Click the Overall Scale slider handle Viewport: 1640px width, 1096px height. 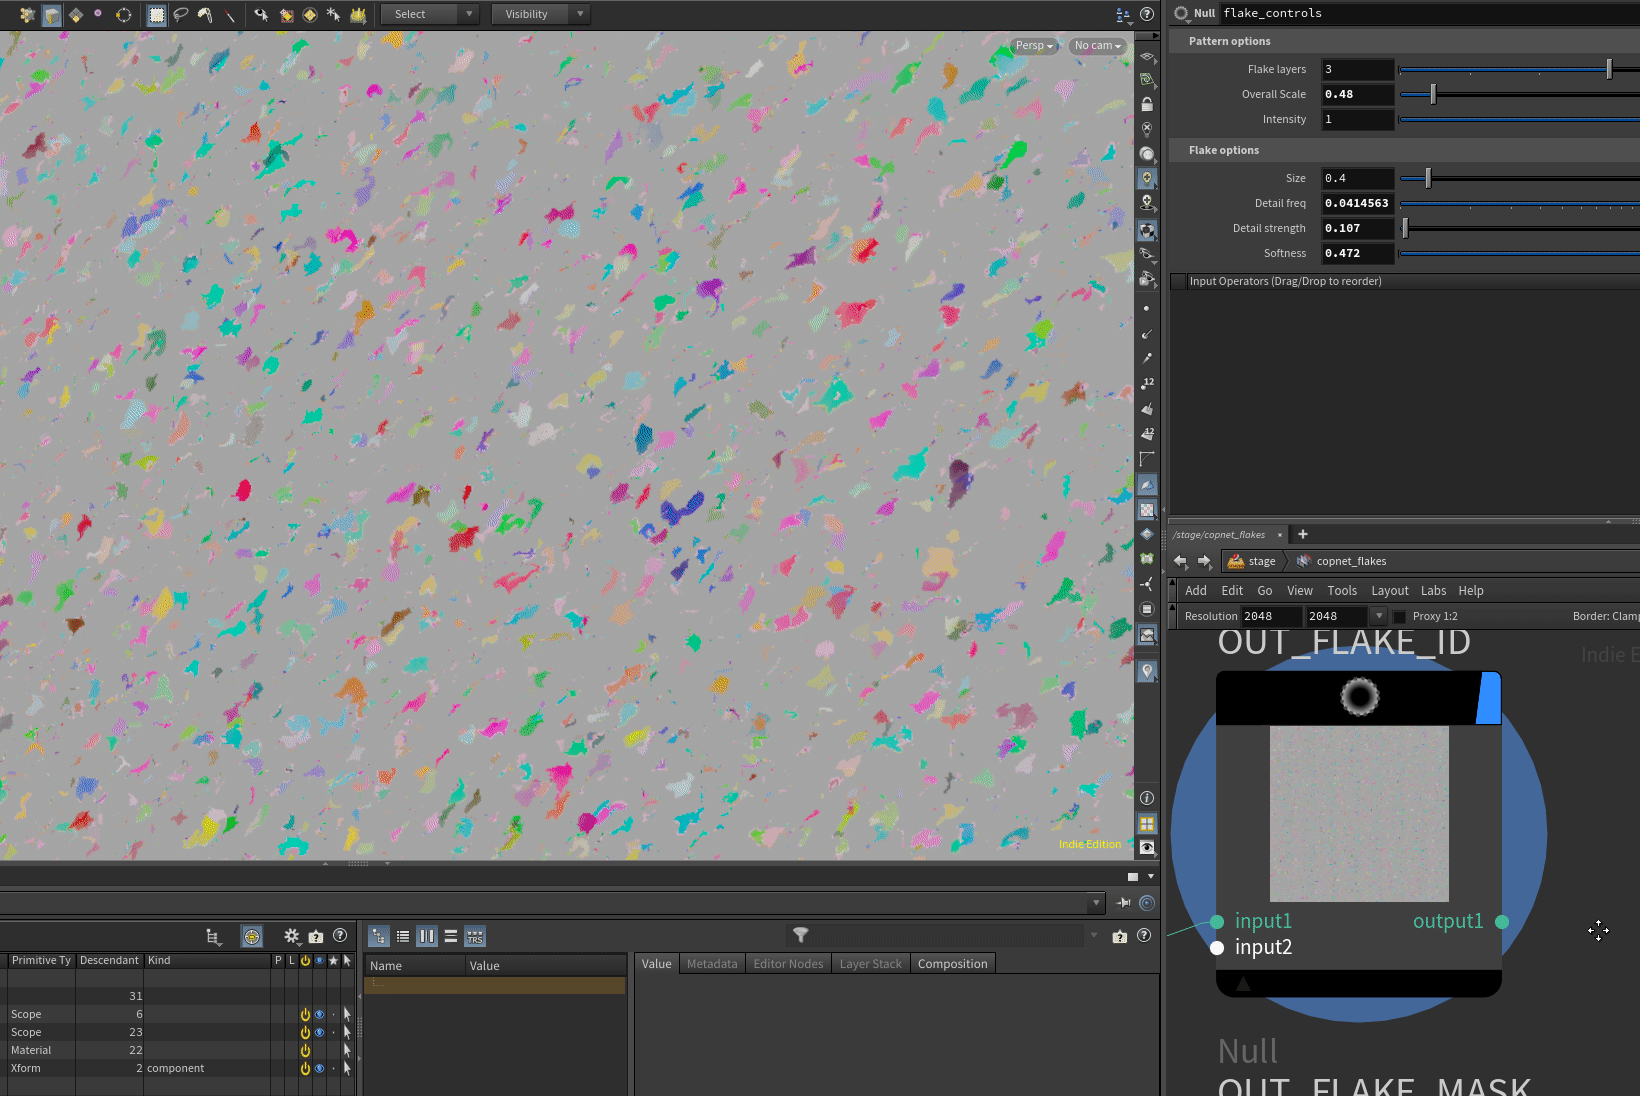click(x=1433, y=94)
